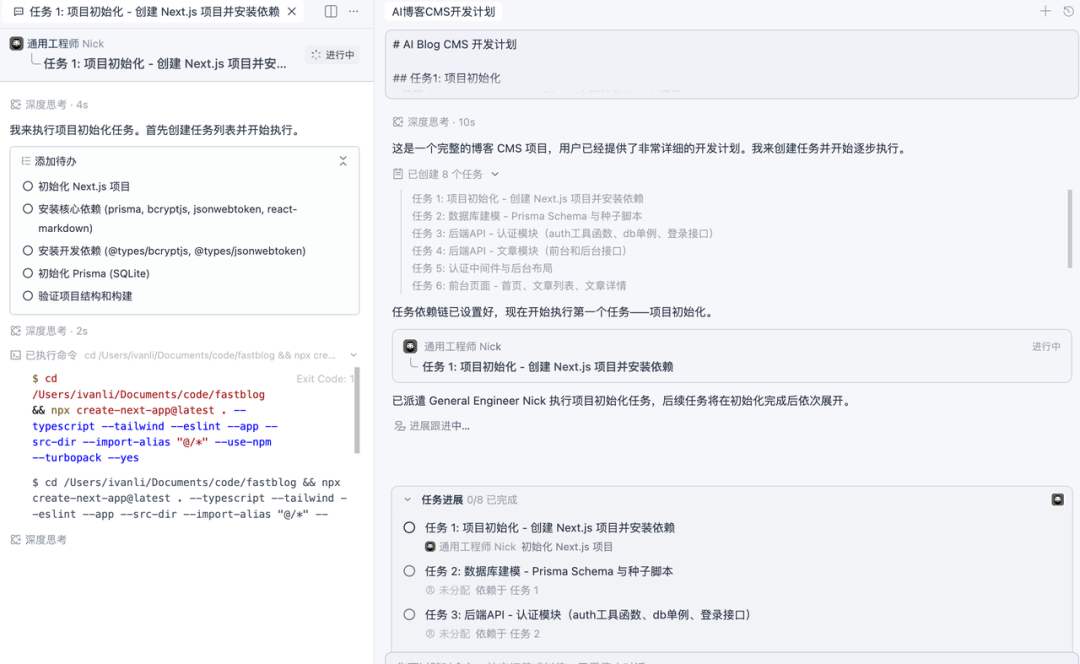Click the plus icon to create new document

tap(1046, 11)
